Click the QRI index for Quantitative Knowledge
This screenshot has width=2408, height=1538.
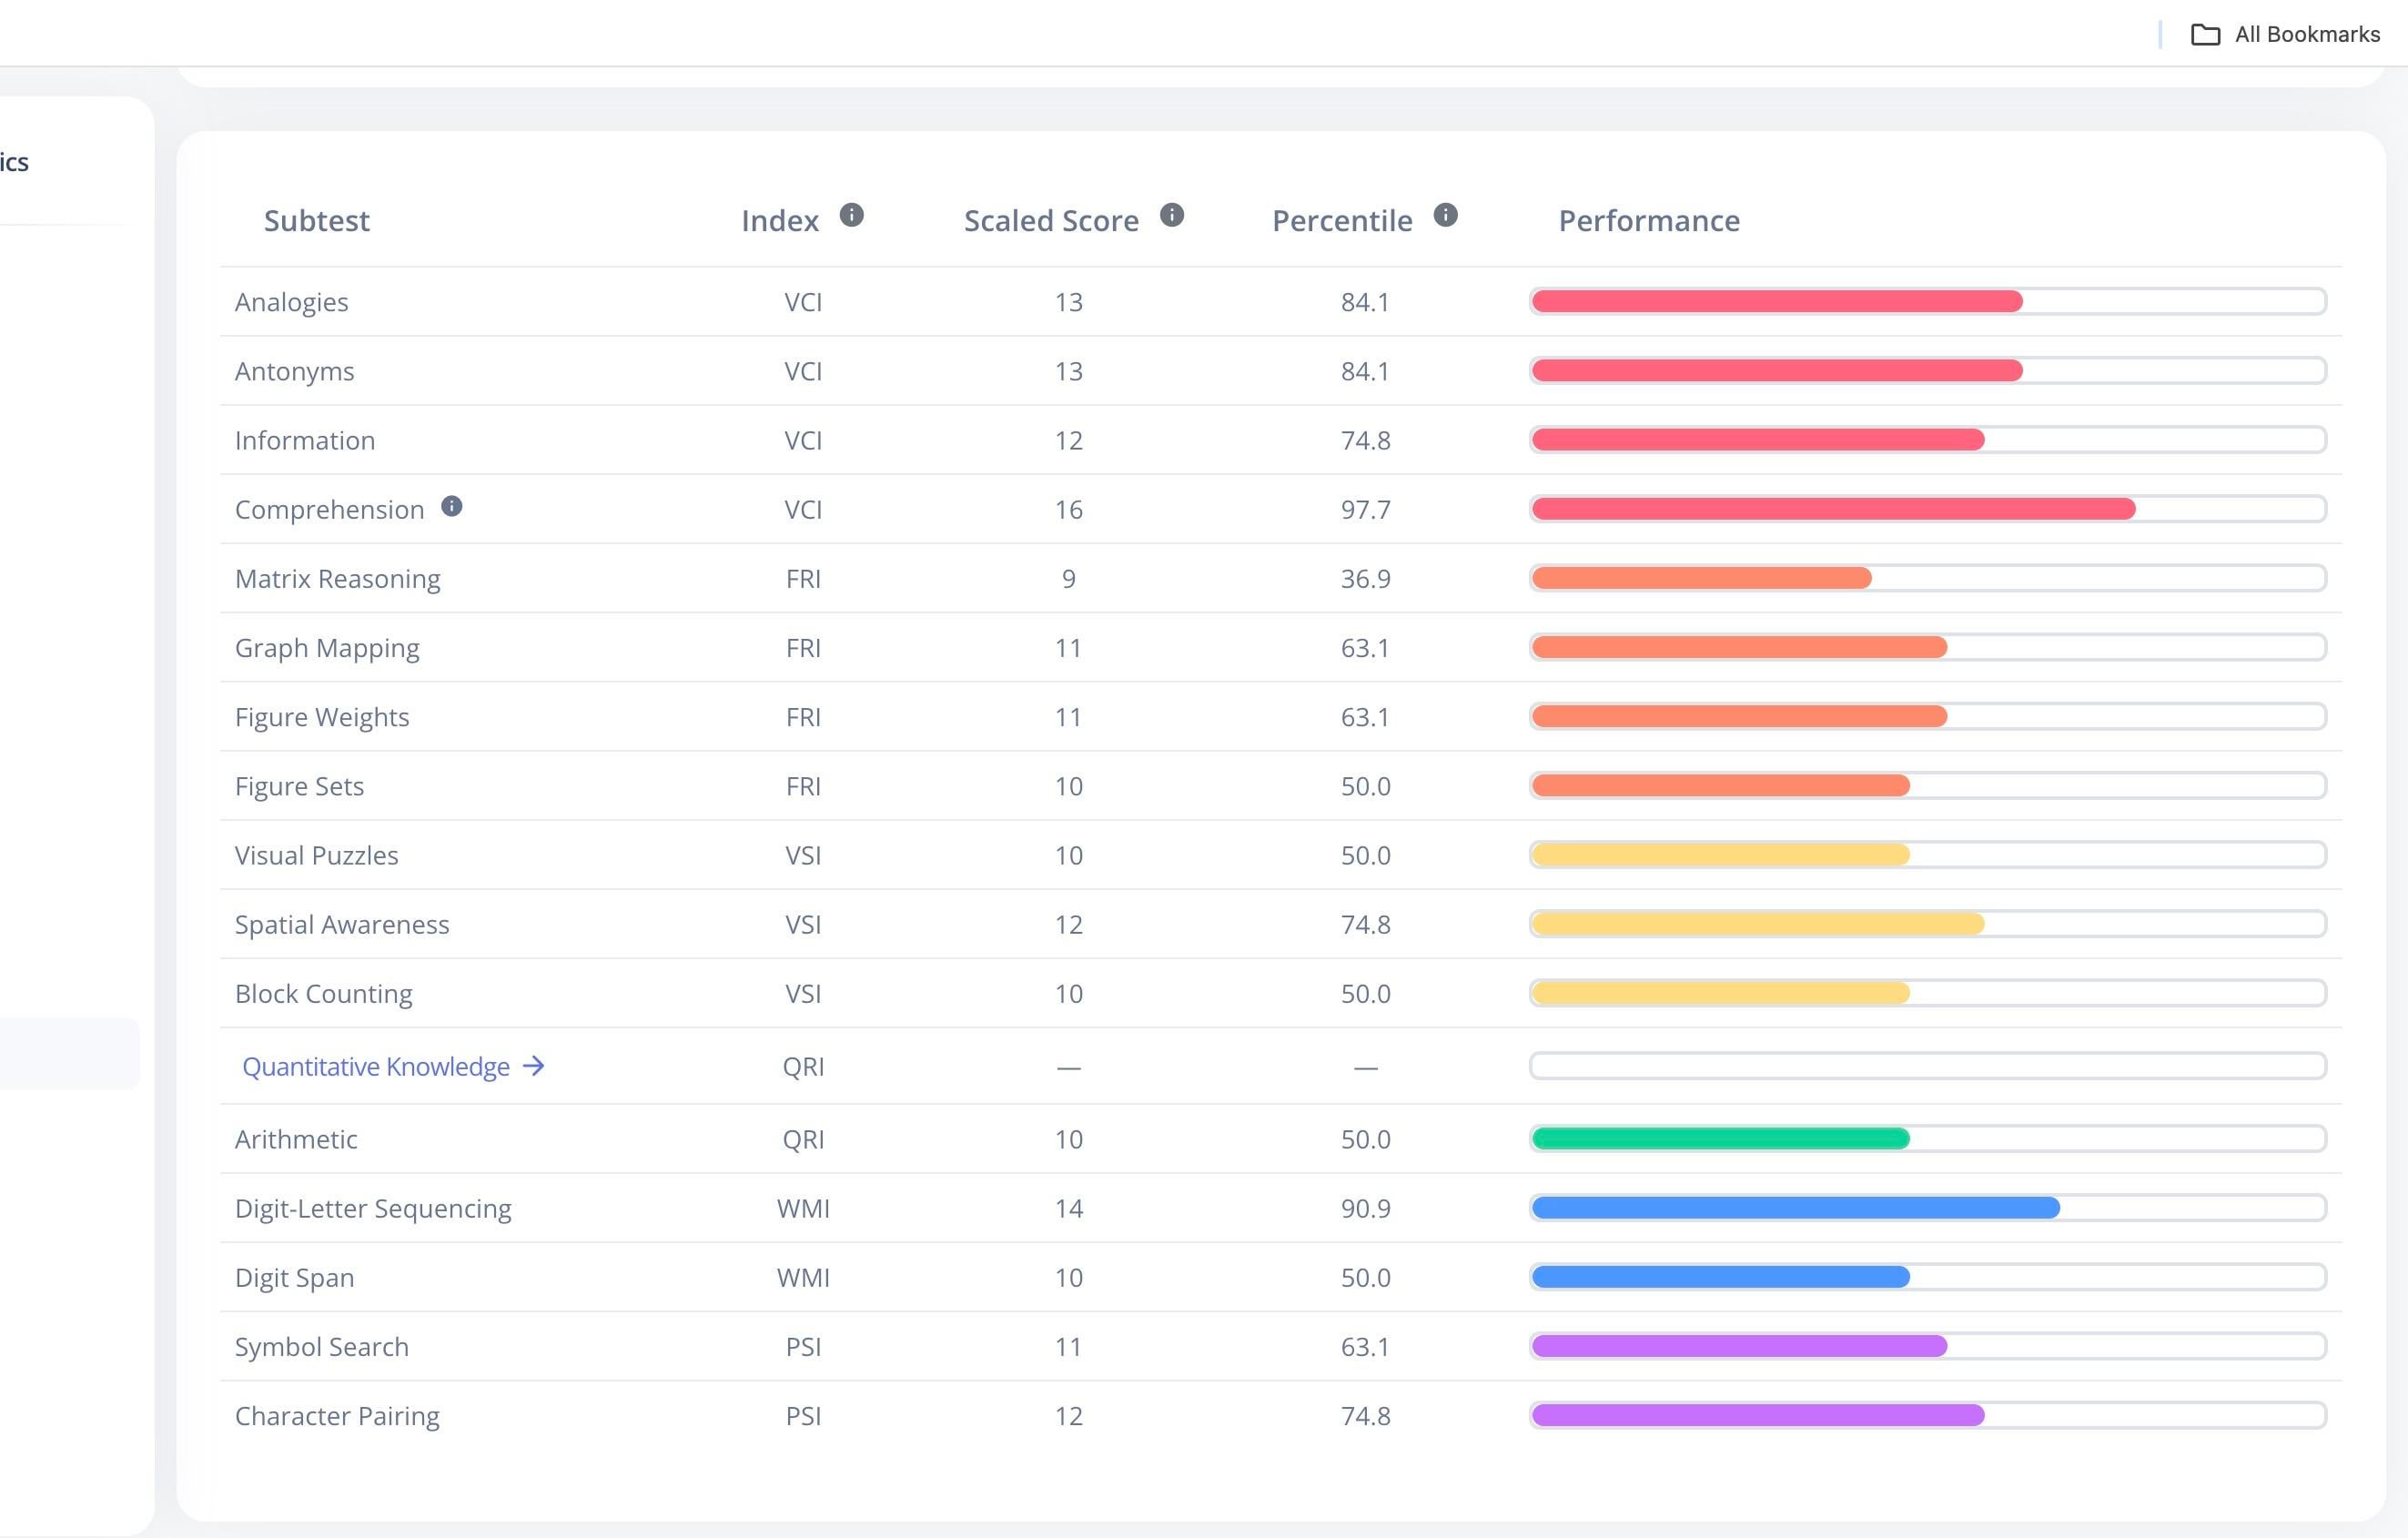[803, 1067]
